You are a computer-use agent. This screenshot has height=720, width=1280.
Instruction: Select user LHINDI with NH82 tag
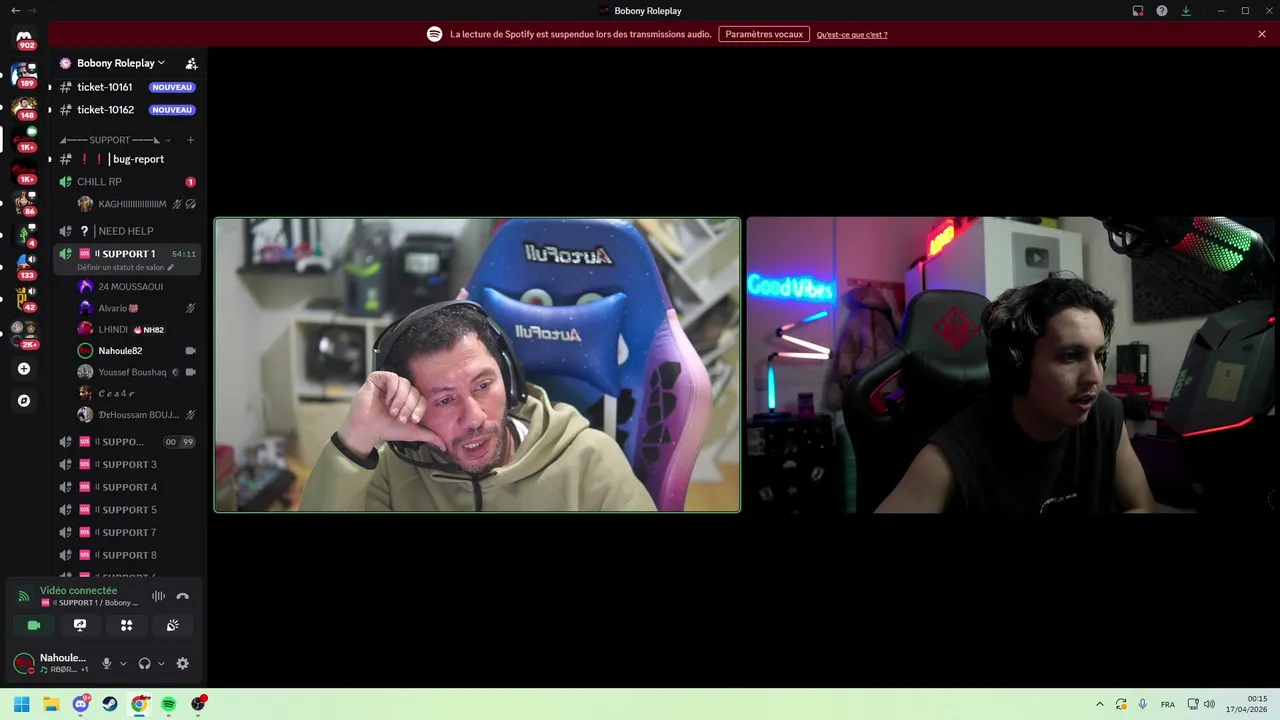[x=135, y=330]
